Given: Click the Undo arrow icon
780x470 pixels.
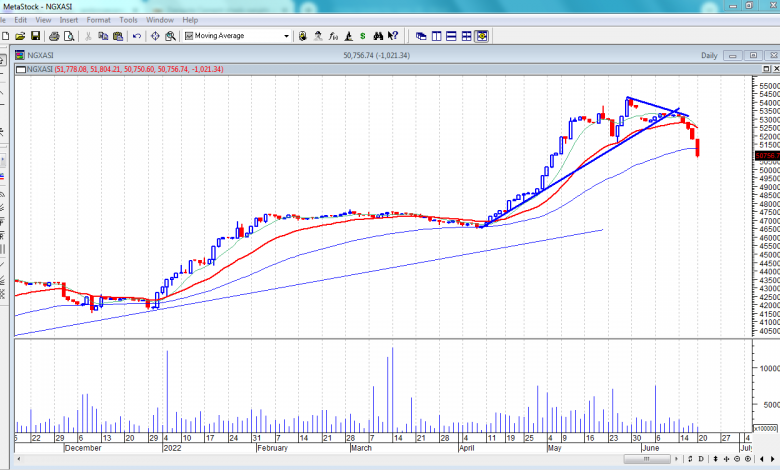Looking at the screenshot, I should click(137, 36).
